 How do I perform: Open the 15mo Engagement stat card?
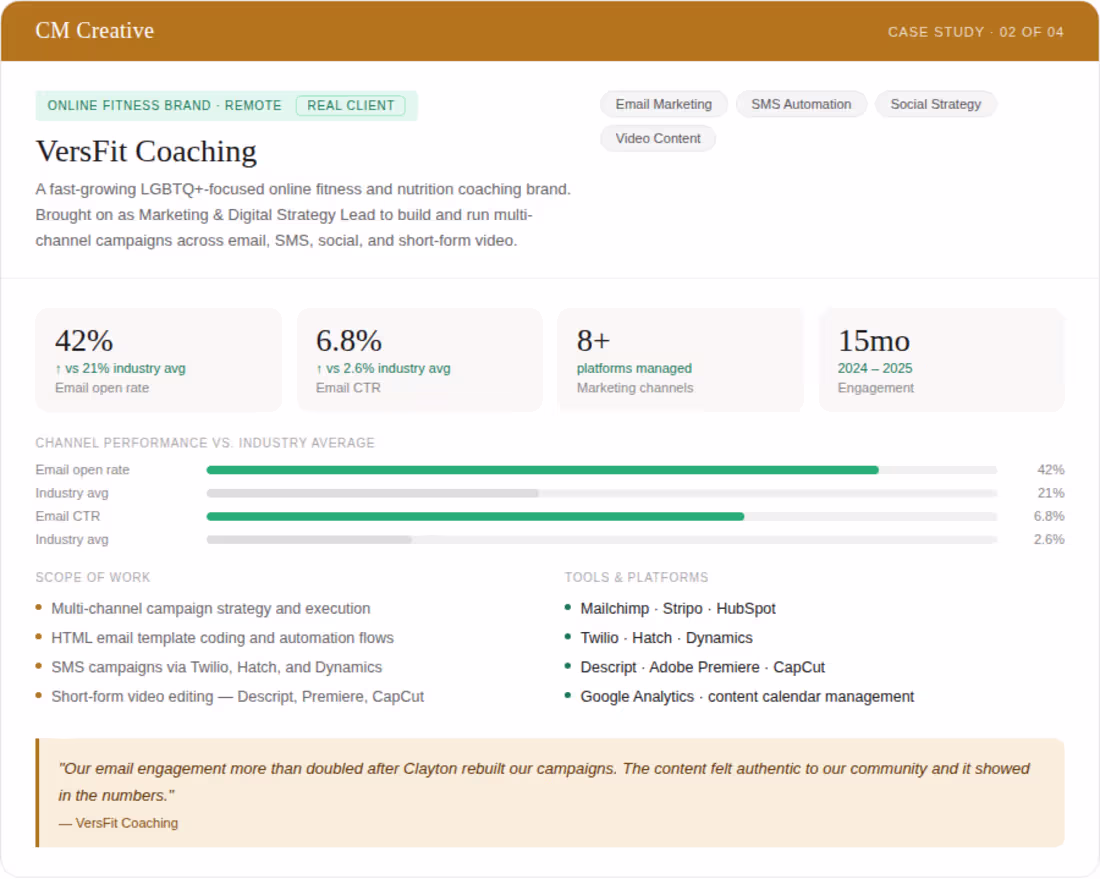(941, 360)
